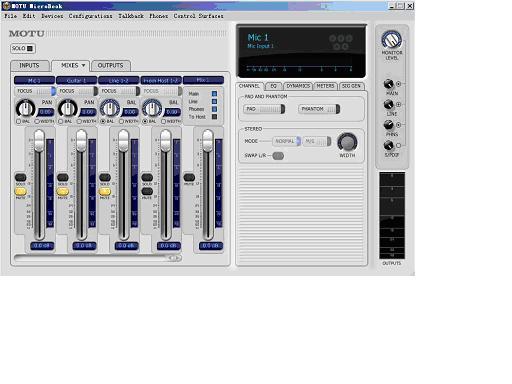Toggle the Pad switch
The height and width of the screenshot is (384, 512).
pyautogui.click(x=264, y=109)
